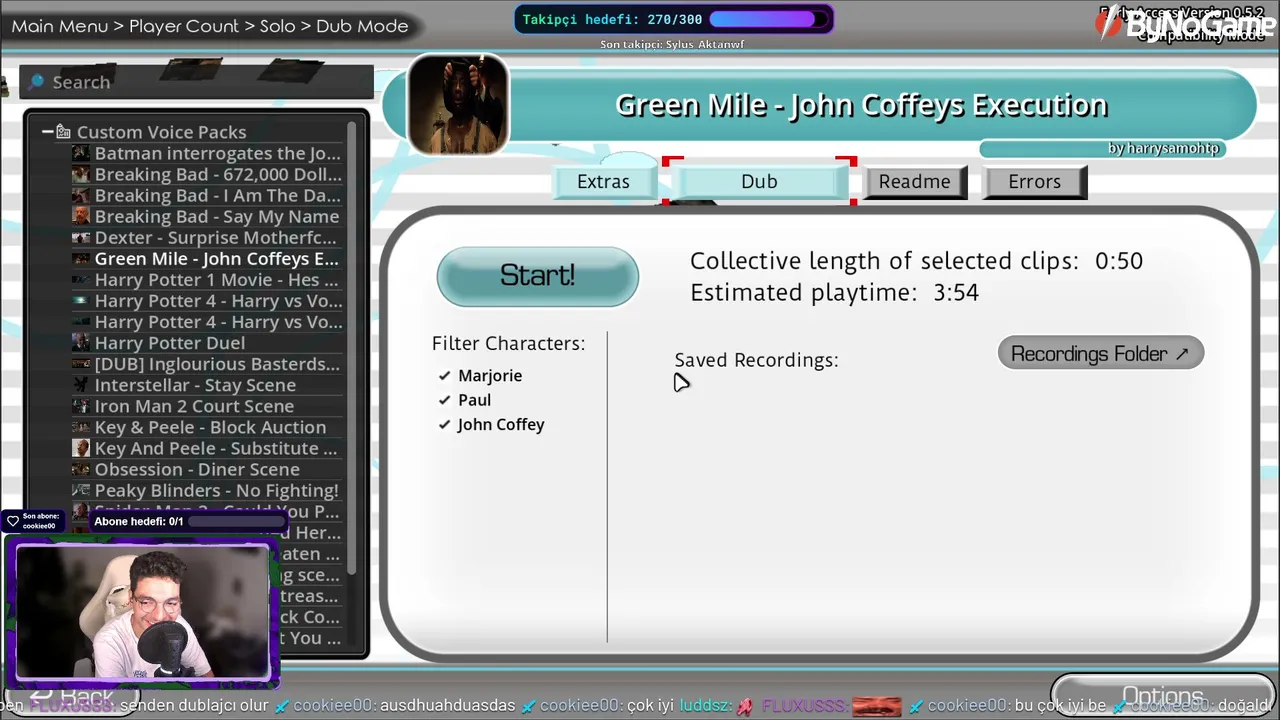
Task: Open the Readme tab
Action: [914, 181]
